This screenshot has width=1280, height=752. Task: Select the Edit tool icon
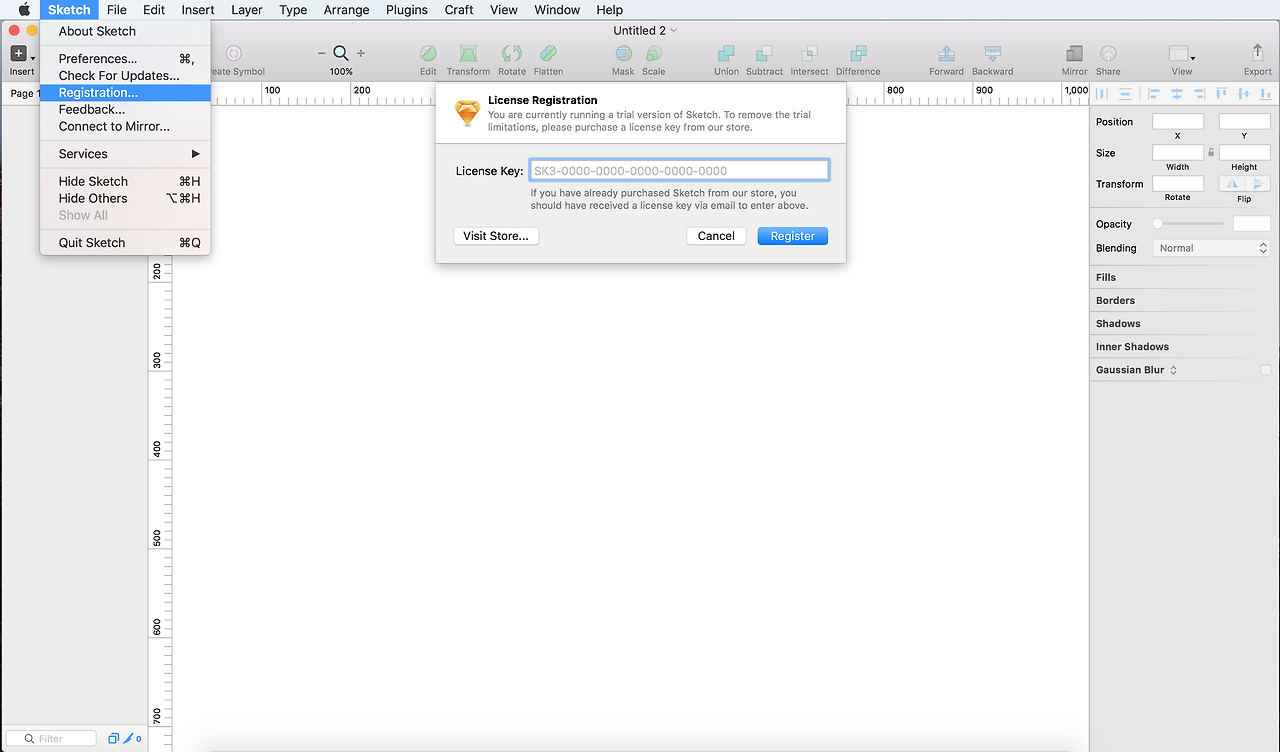click(x=428, y=54)
